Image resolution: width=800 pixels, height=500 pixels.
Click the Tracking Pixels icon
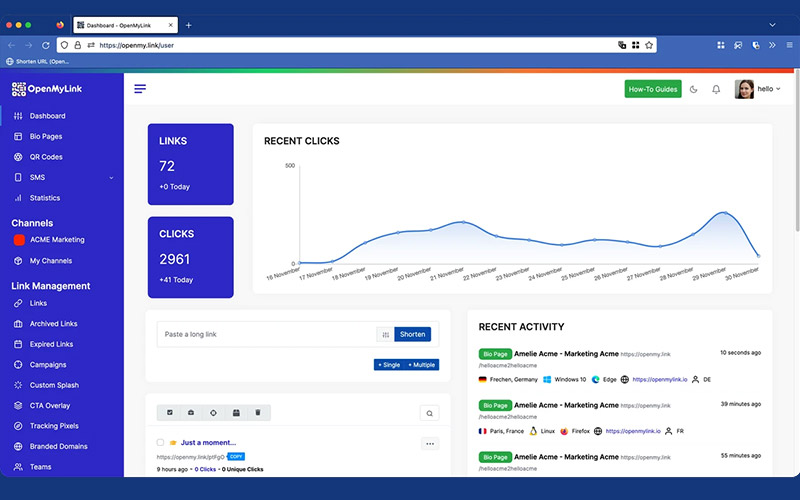pyautogui.click(x=18, y=426)
